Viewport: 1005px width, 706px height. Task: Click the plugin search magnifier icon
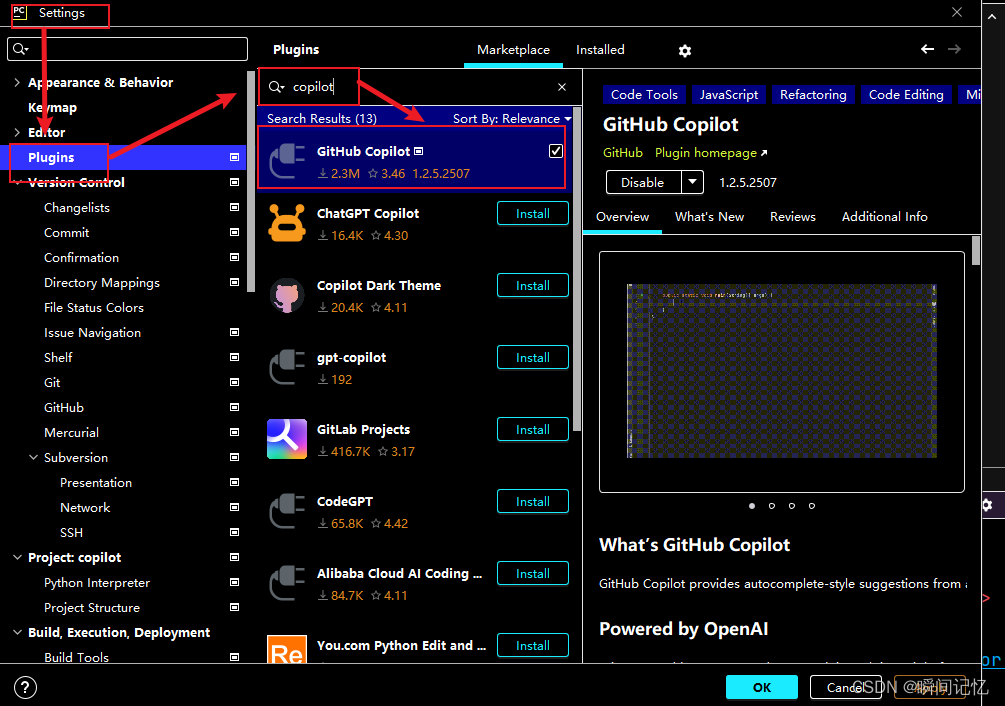pyautogui.click(x=274, y=86)
